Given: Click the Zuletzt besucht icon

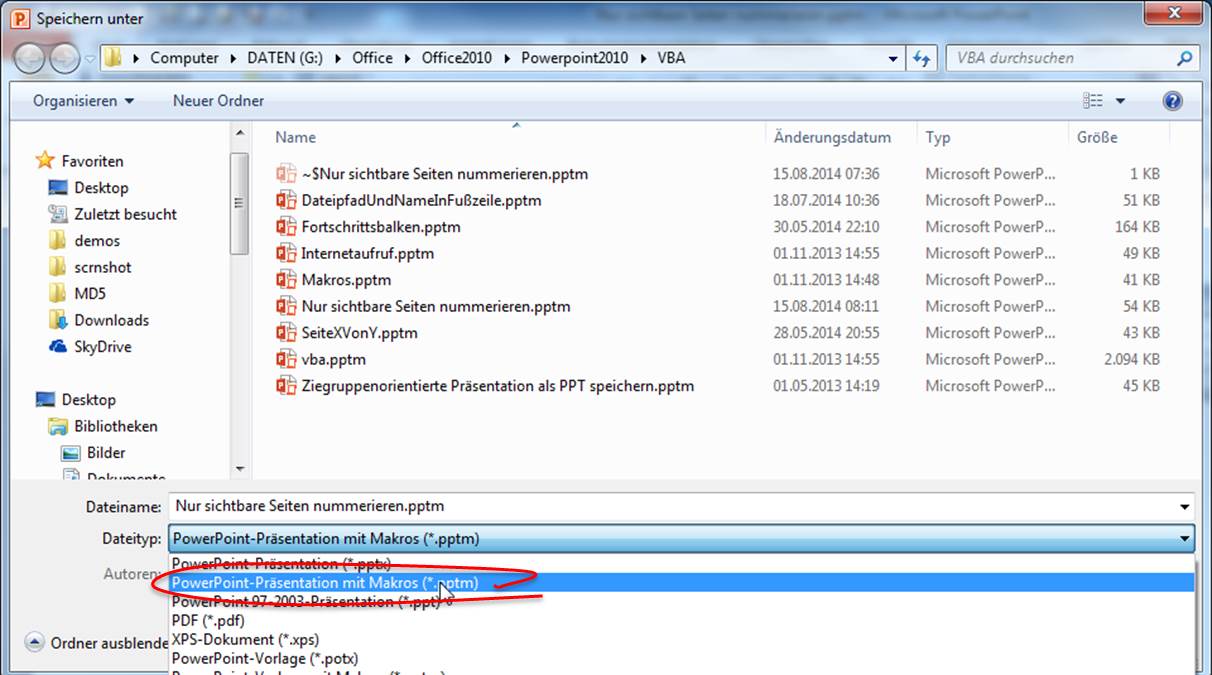Looking at the screenshot, I should [58, 214].
